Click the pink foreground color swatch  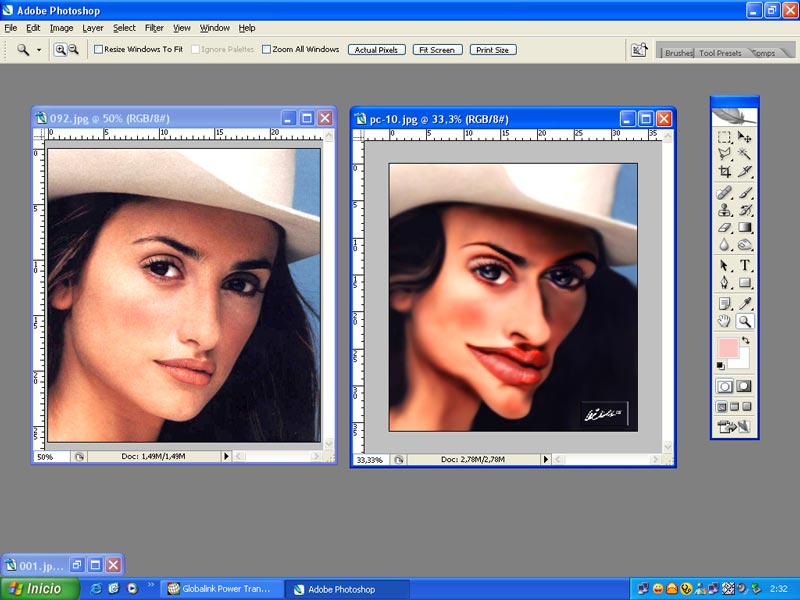[727, 348]
